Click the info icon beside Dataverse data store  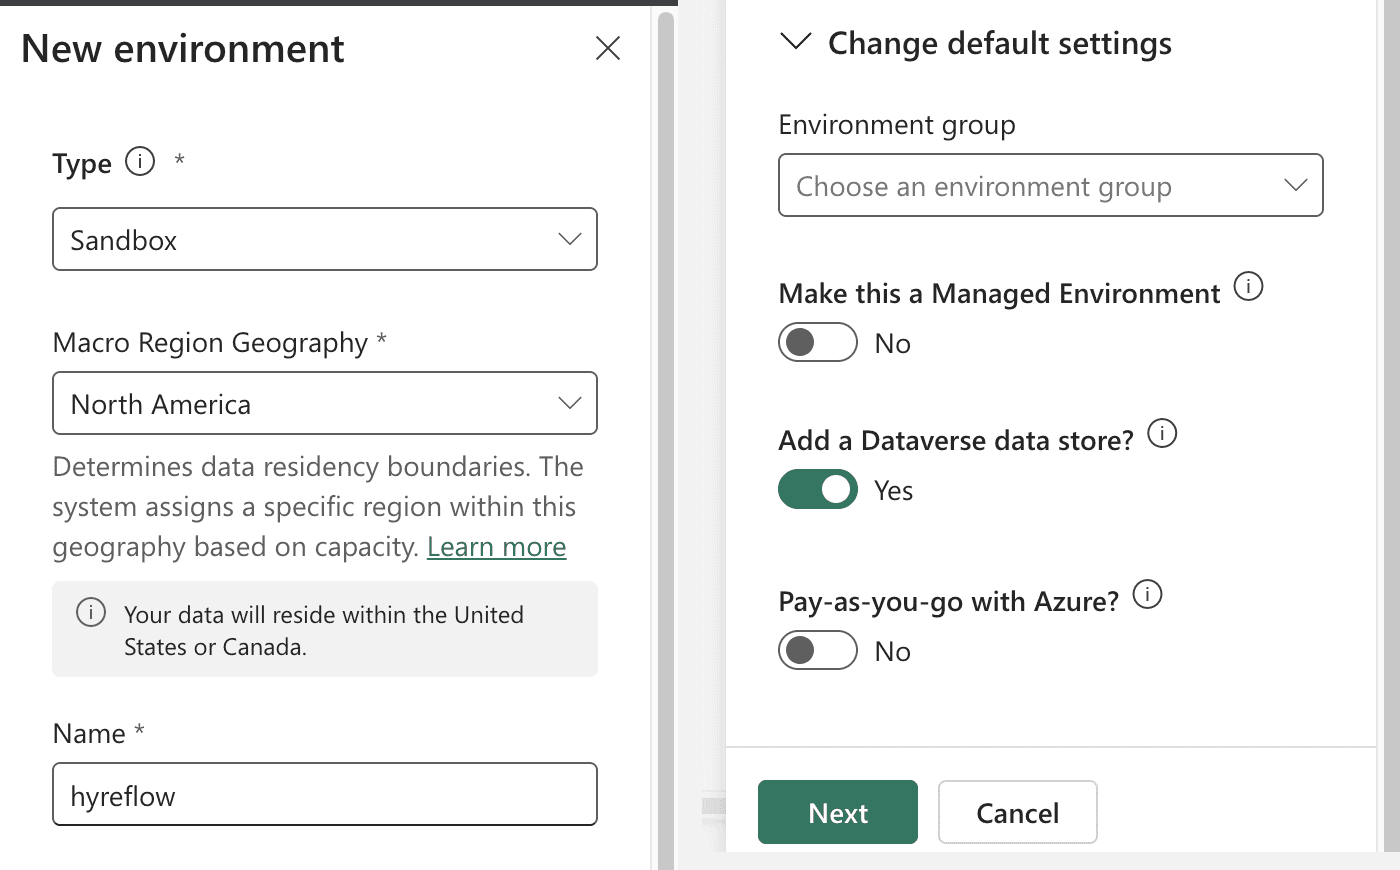pyautogui.click(x=1162, y=434)
